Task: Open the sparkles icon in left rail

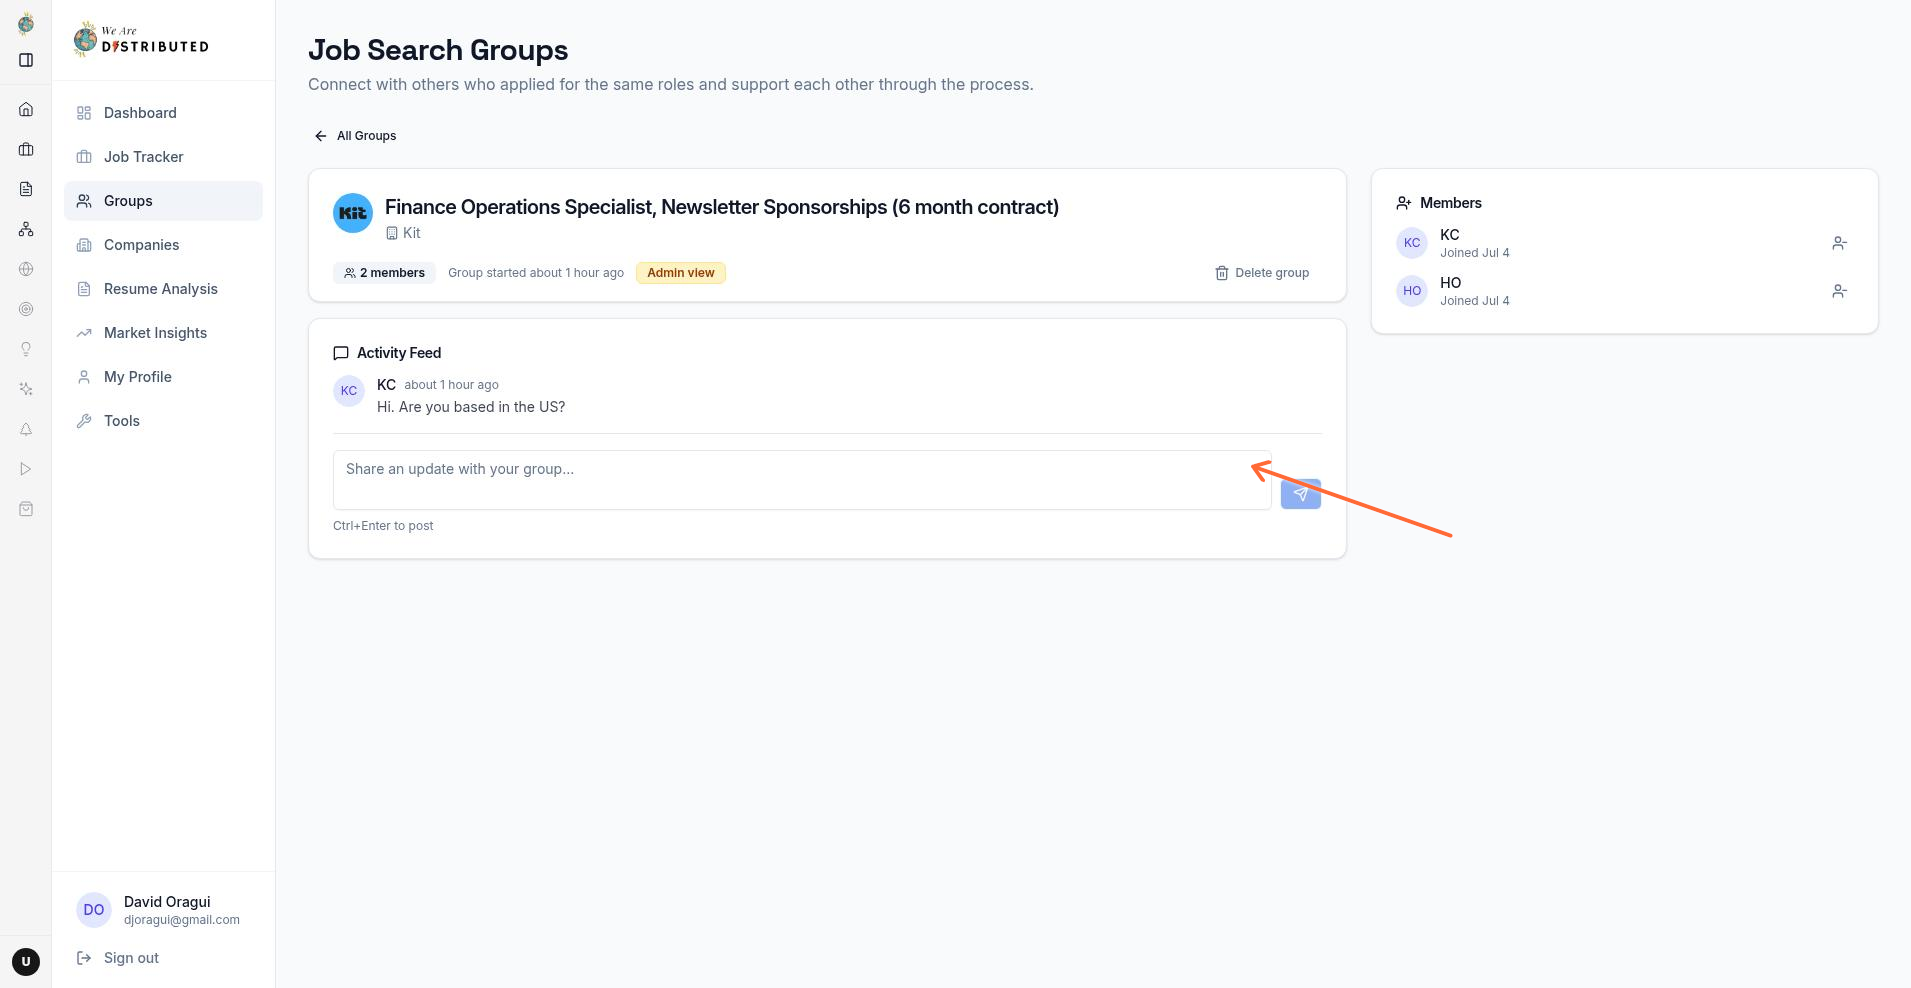Action: [26, 389]
